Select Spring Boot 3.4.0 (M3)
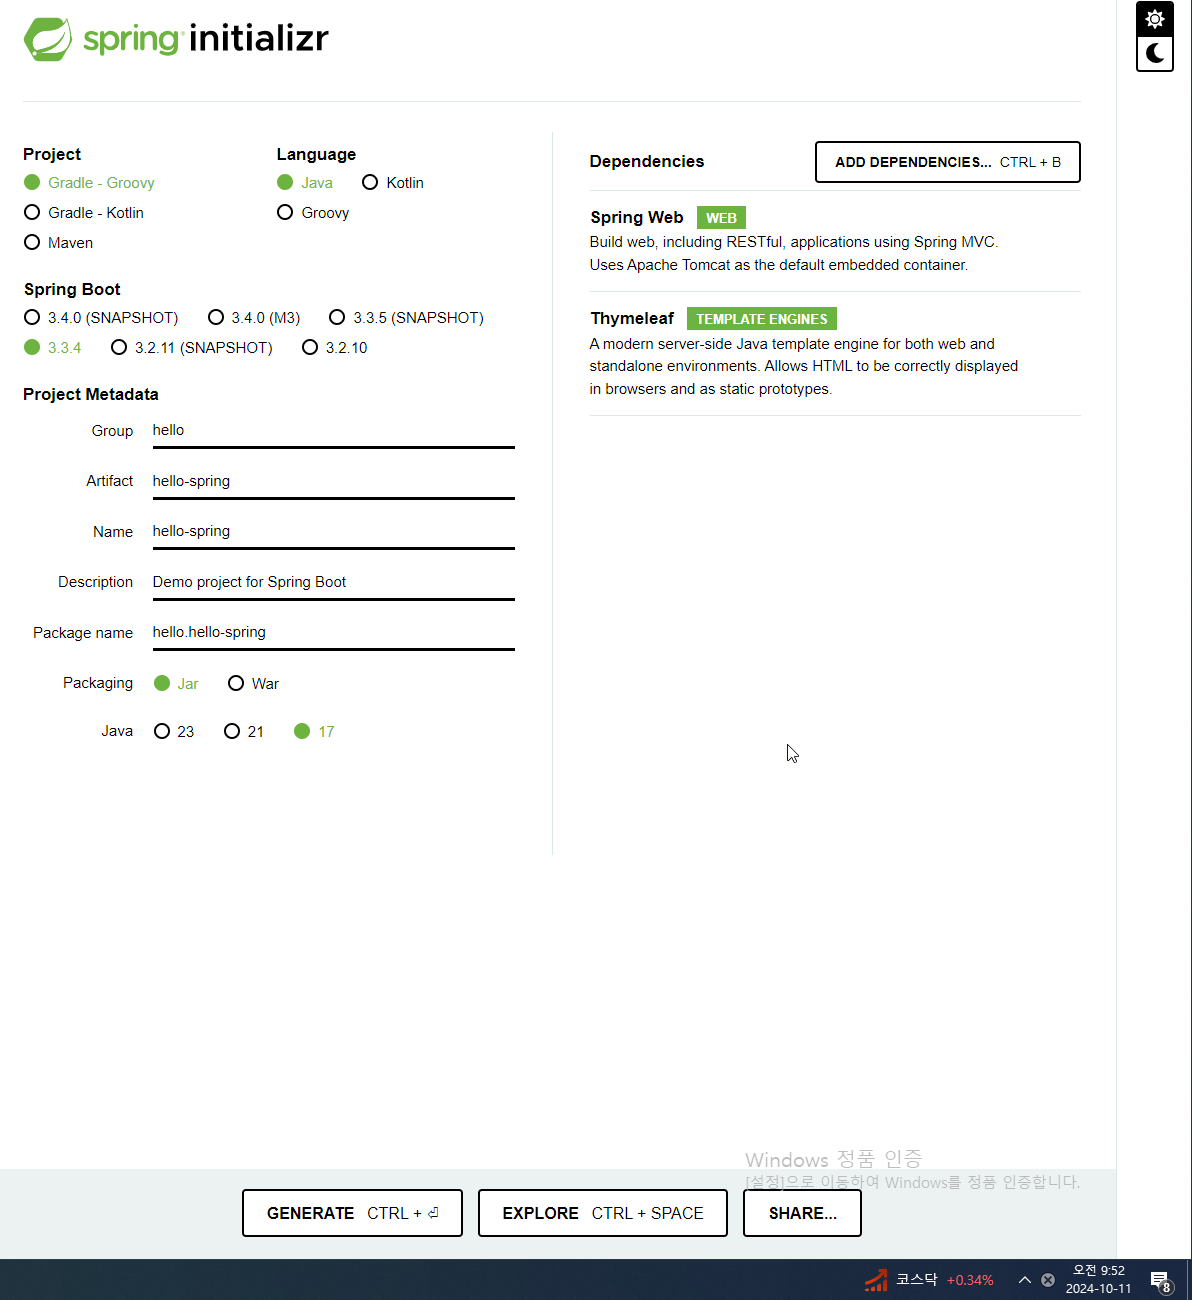Viewport: 1192px width, 1300px height. click(254, 318)
